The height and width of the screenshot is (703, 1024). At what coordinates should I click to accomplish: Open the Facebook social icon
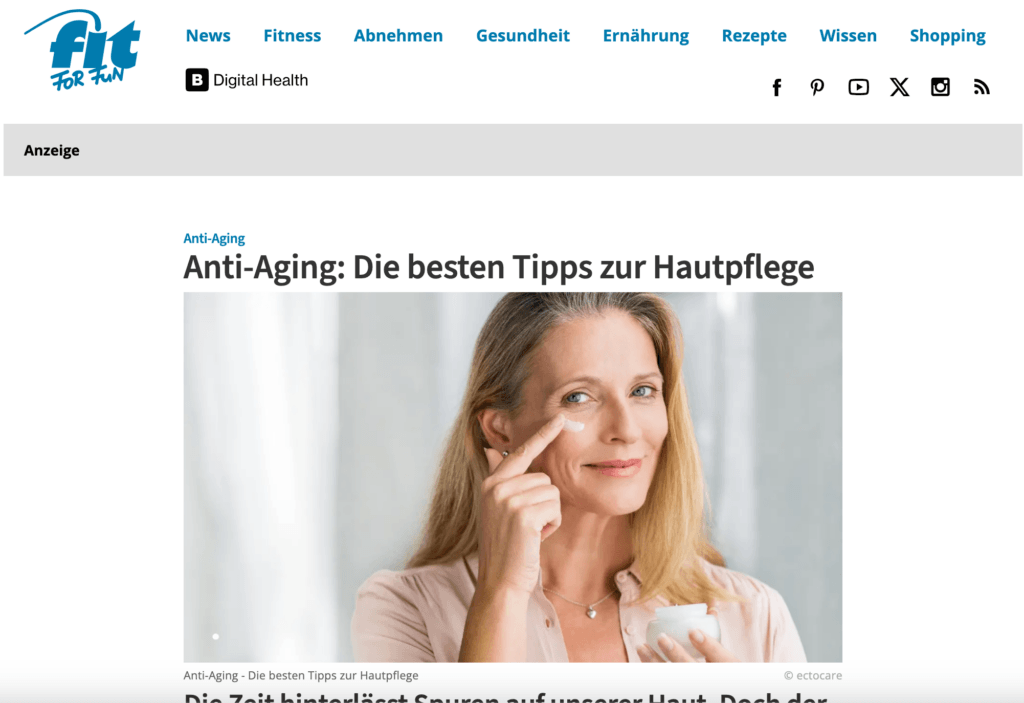pyautogui.click(x=776, y=88)
